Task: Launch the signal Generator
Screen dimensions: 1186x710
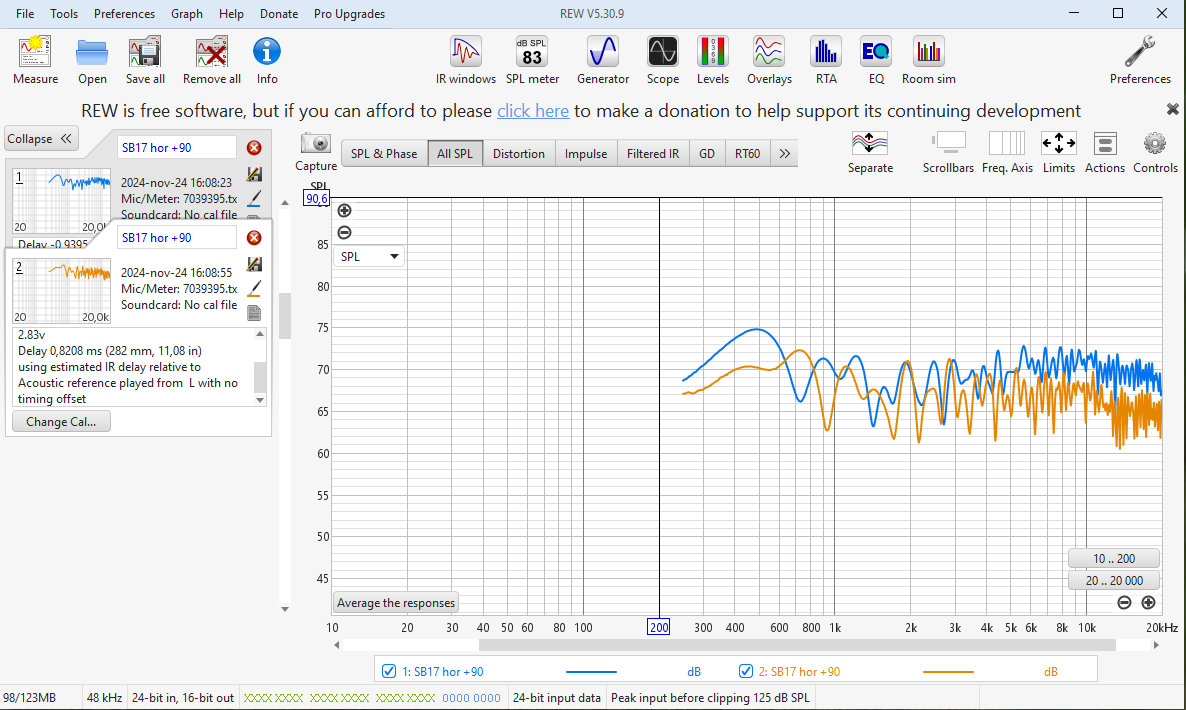Action: point(603,60)
